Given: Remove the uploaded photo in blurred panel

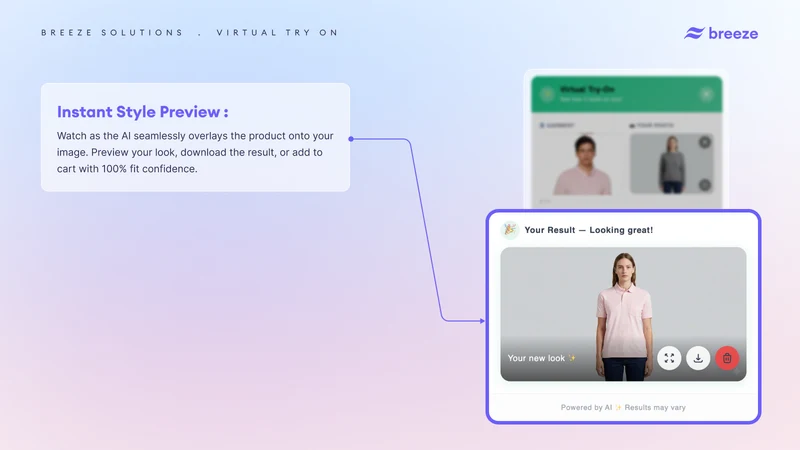Looking at the screenshot, I should pyautogui.click(x=705, y=142).
